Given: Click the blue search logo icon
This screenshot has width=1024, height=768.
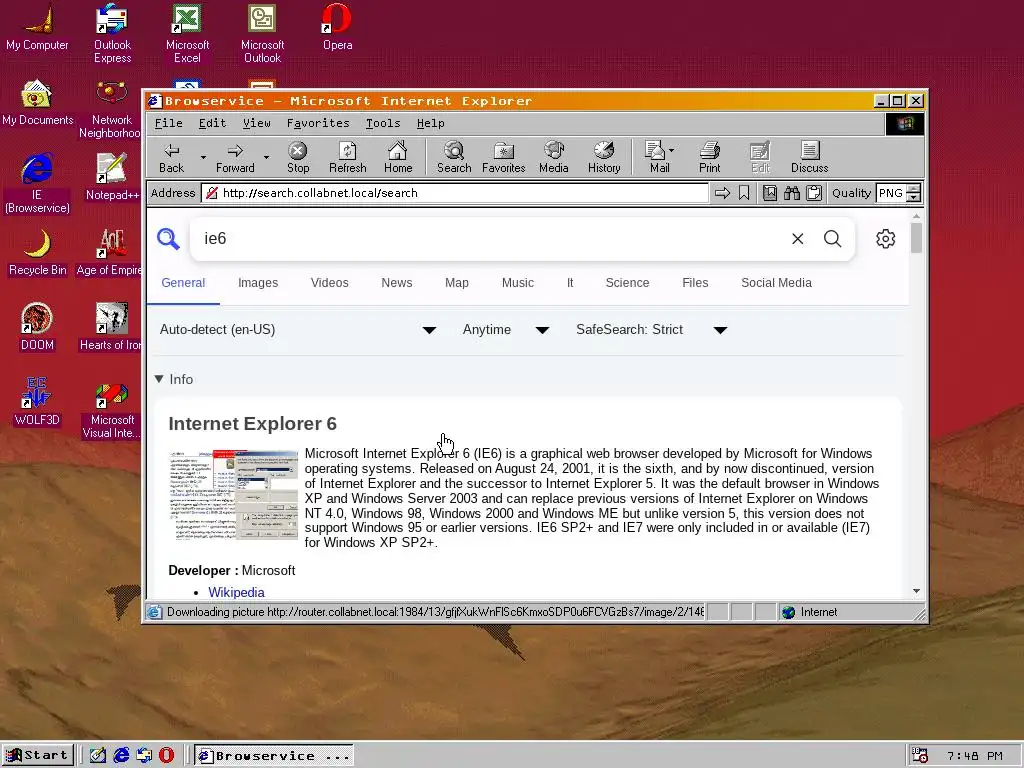Looking at the screenshot, I should 168,239.
